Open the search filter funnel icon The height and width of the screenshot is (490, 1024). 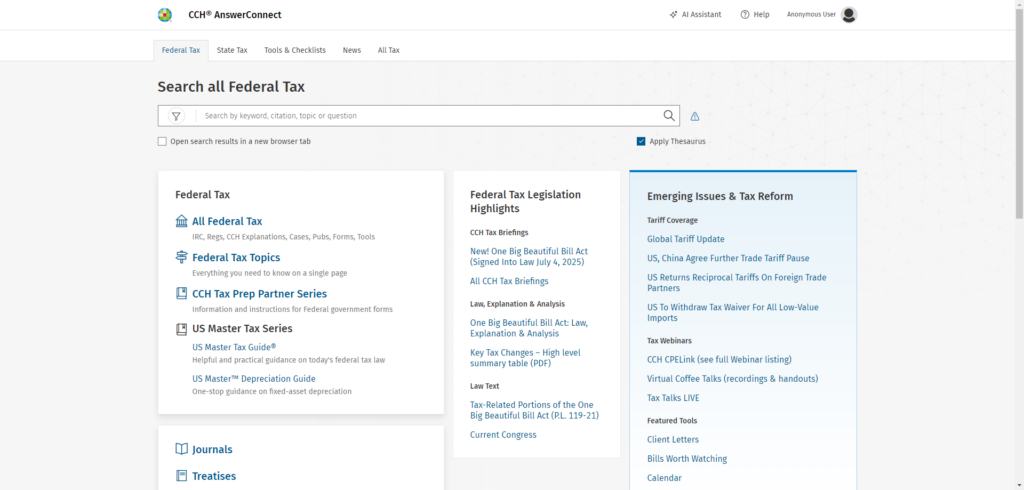pos(176,116)
